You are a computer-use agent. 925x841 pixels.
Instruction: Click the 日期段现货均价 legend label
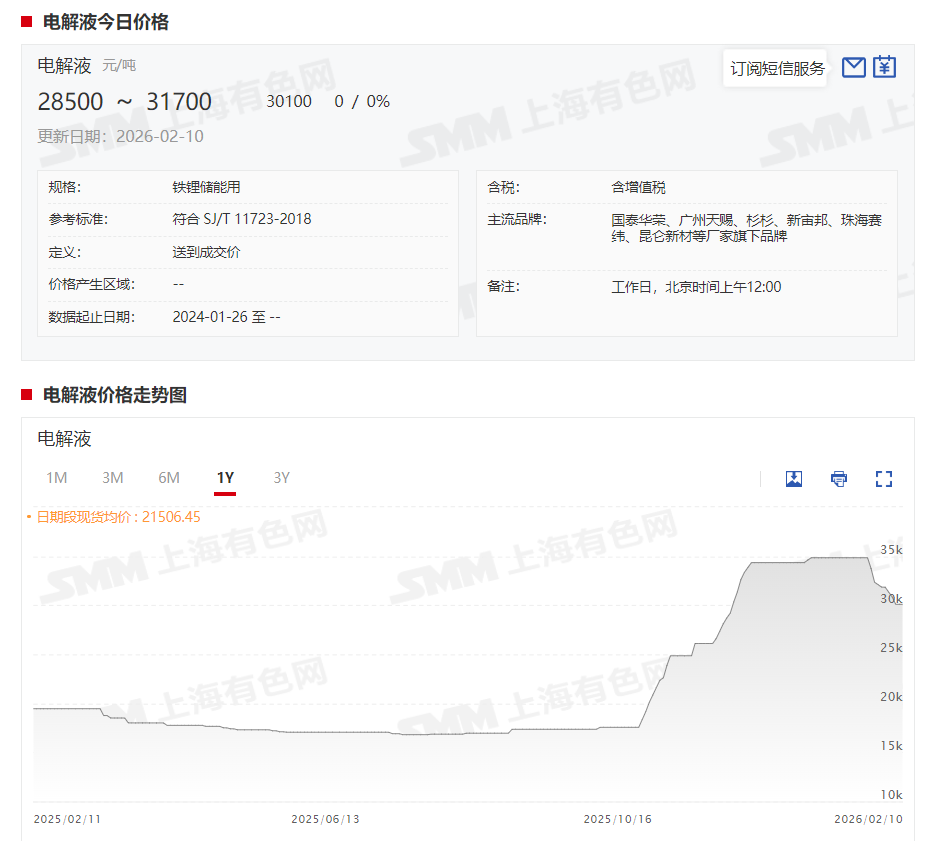pyautogui.click(x=118, y=517)
